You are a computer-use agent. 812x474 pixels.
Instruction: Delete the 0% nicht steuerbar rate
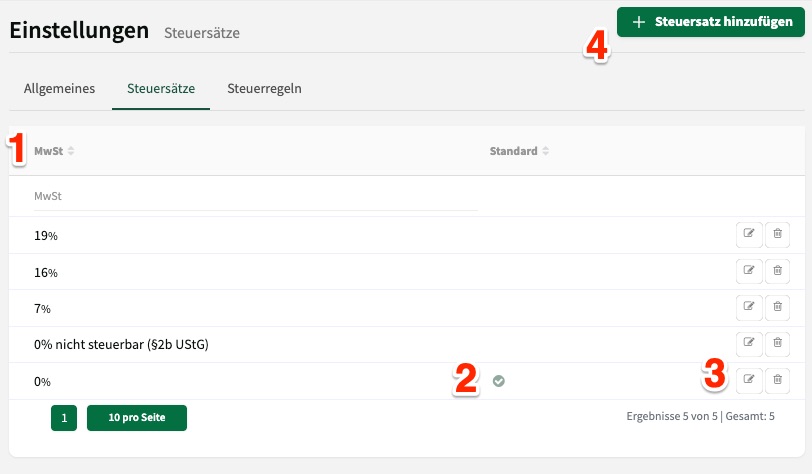[778, 344]
